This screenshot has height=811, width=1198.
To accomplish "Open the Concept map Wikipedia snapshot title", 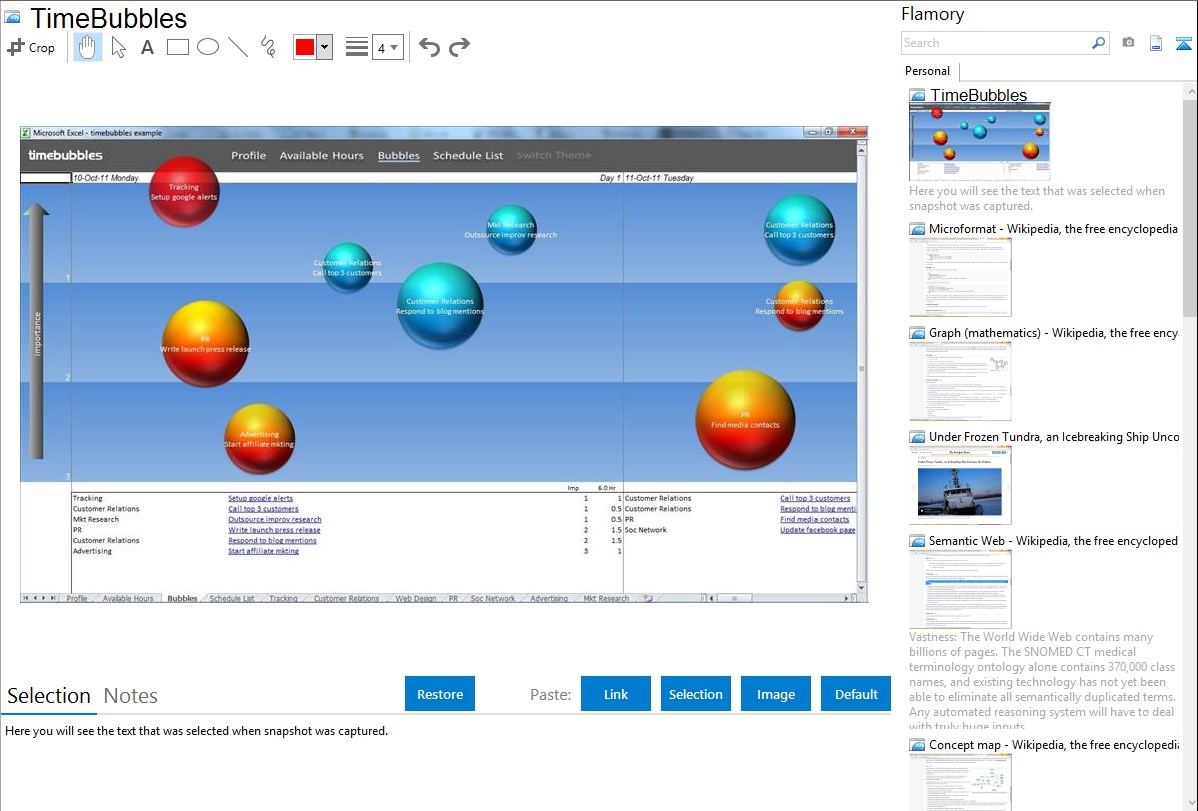I will 1053,745.
